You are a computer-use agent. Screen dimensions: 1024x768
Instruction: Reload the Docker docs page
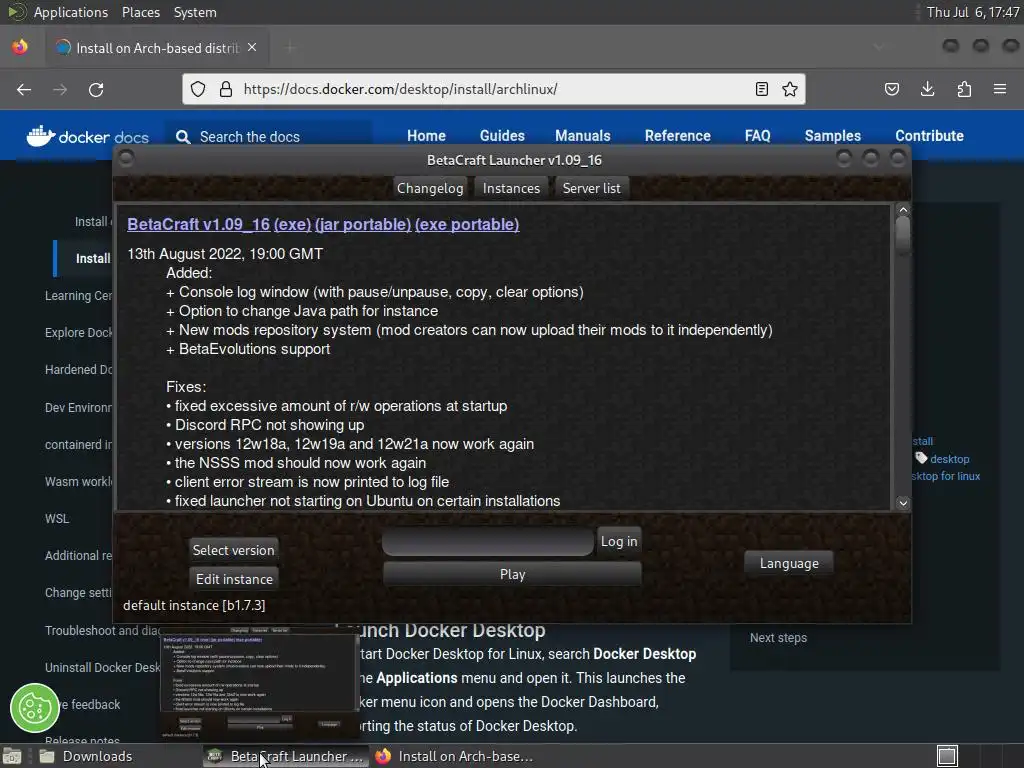96,89
